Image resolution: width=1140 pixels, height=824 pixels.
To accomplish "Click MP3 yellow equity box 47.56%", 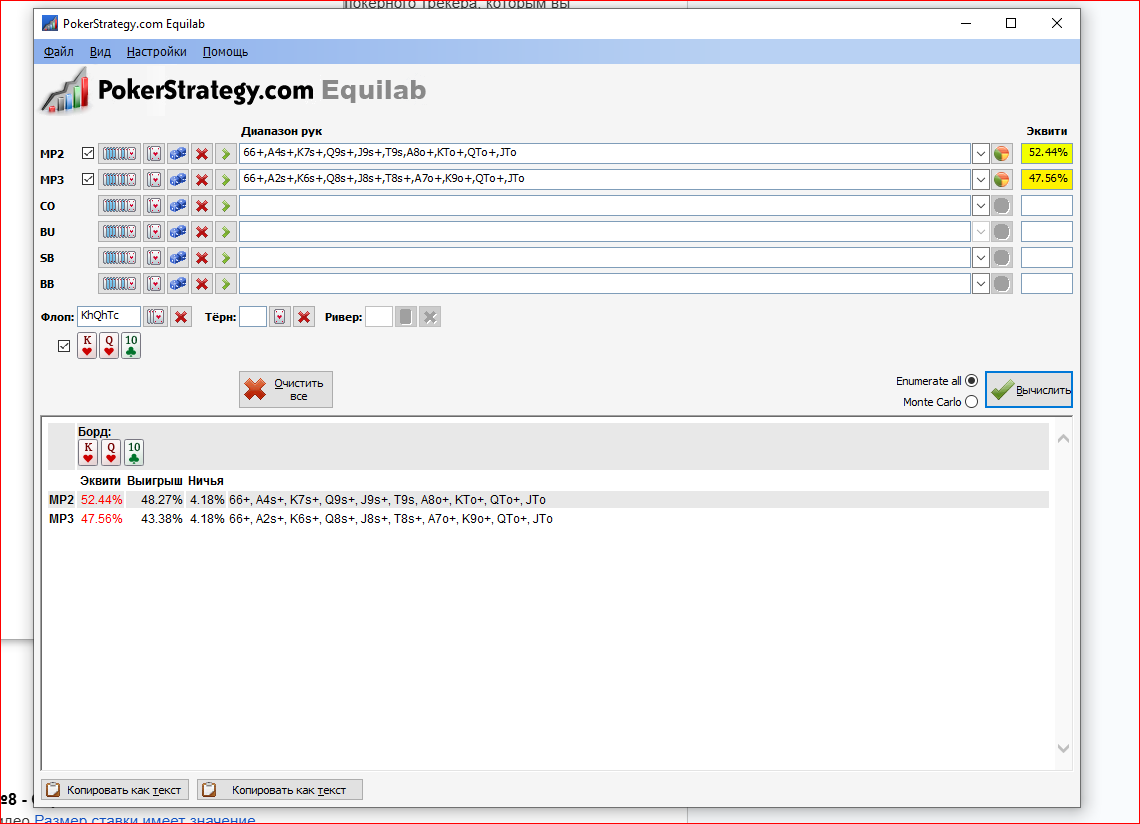I will click(1047, 180).
